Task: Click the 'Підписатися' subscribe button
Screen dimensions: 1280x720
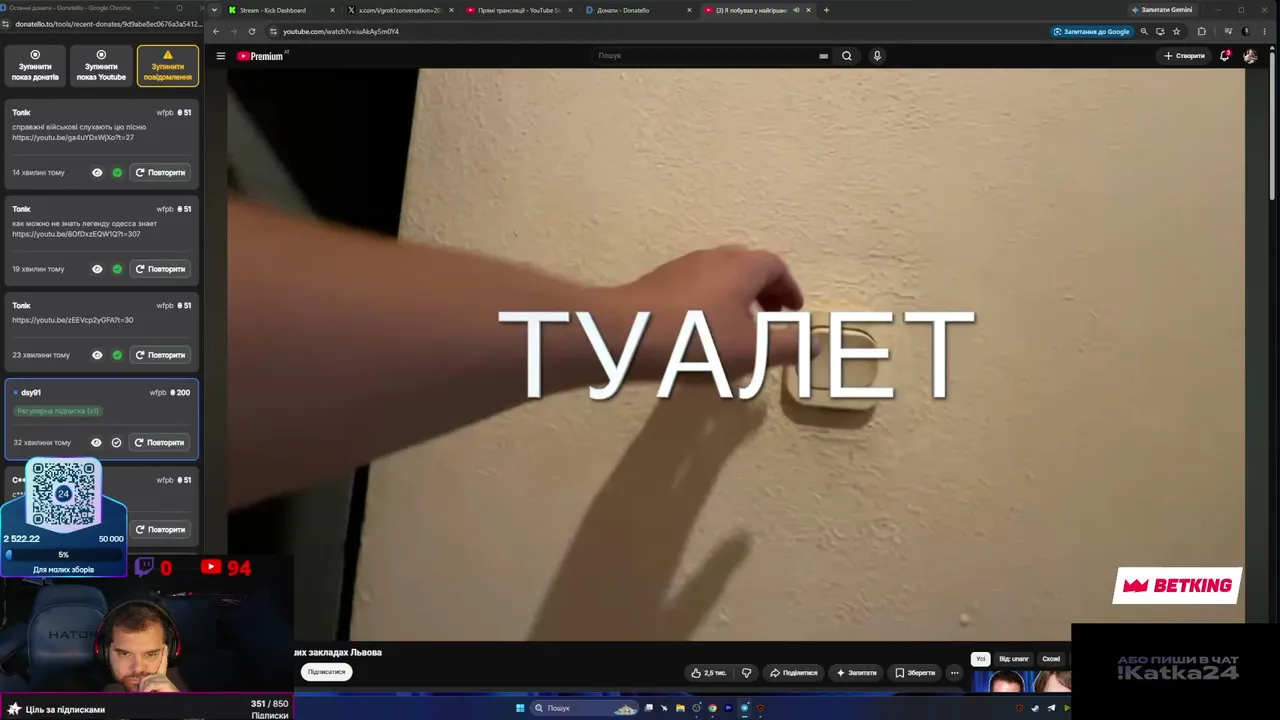Action: [x=326, y=672]
